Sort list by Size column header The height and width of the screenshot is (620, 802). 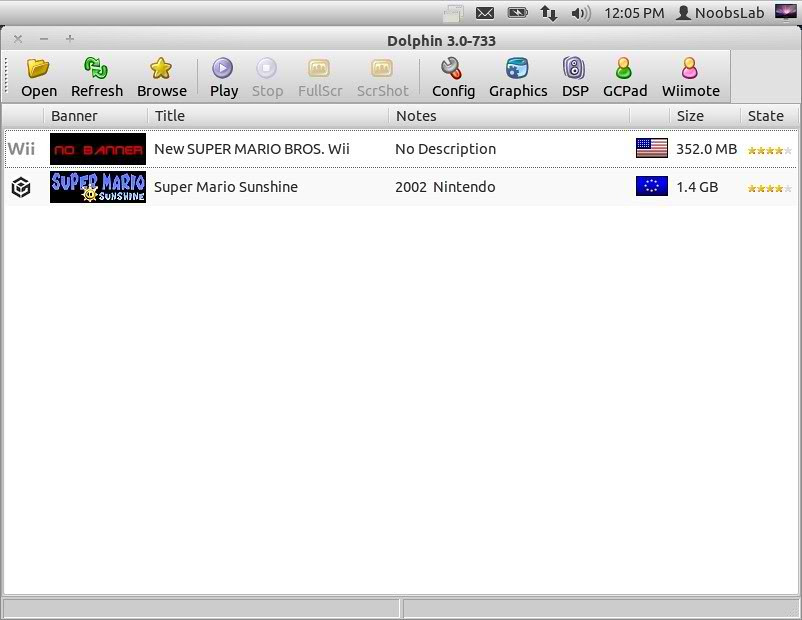[705, 116]
